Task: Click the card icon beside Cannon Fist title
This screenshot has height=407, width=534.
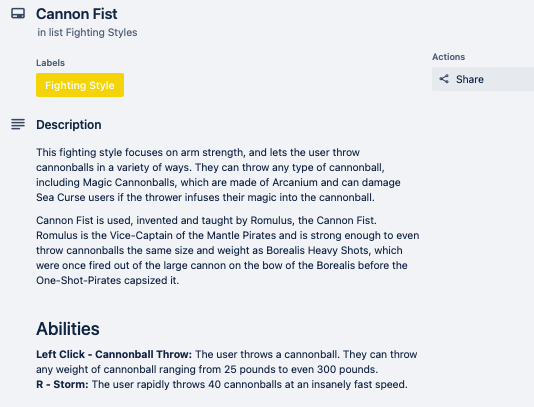Action: tap(18, 14)
